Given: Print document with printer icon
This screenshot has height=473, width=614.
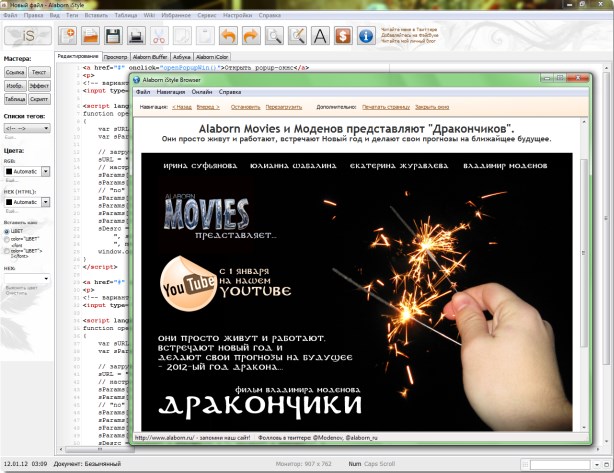Looking at the screenshot, I should point(136,36).
